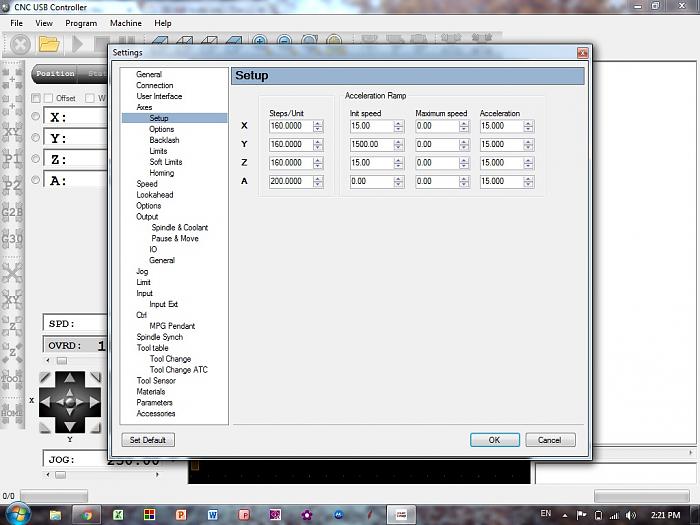Click the G28 sidebar icon

point(12,212)
